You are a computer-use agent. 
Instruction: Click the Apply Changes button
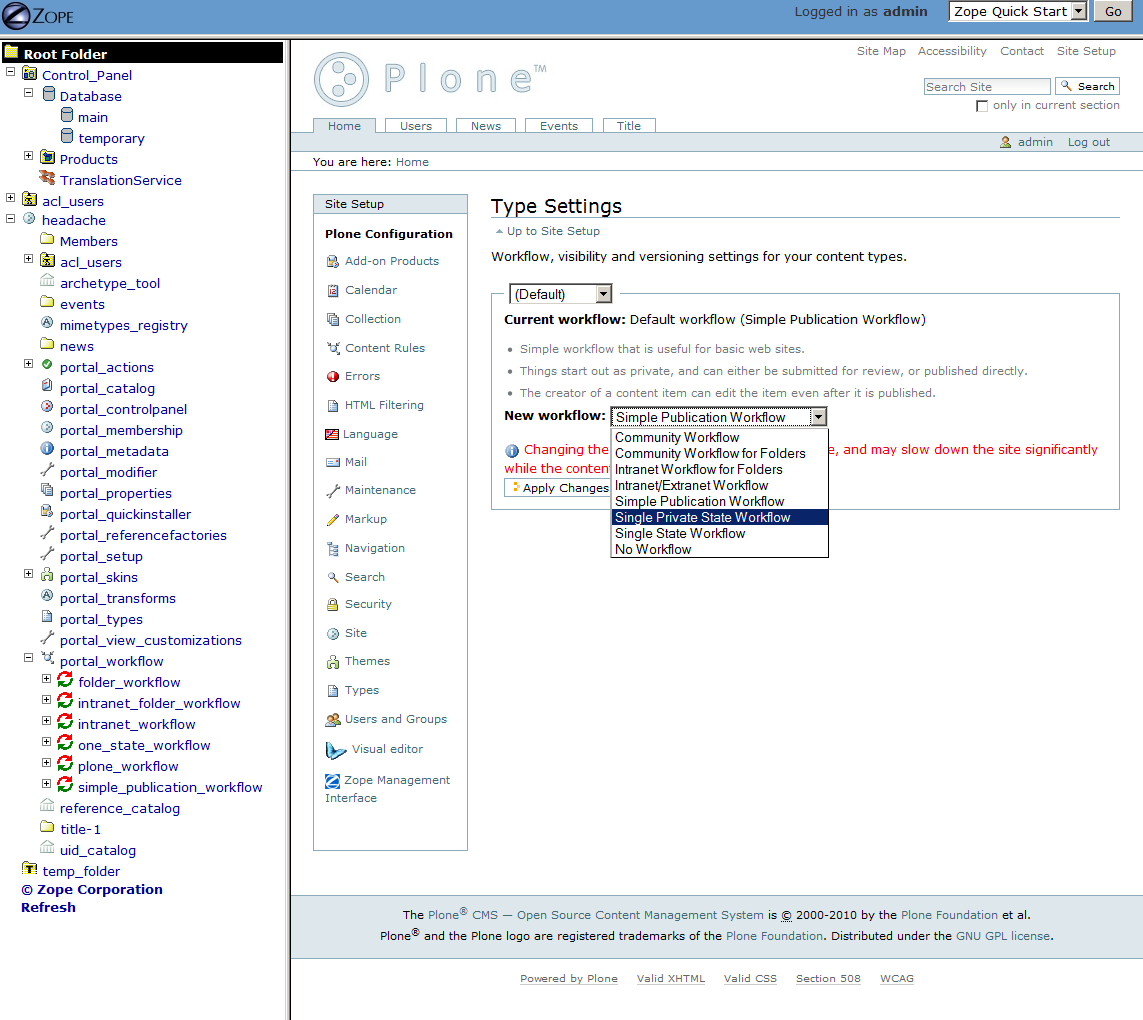click(557, 488)
